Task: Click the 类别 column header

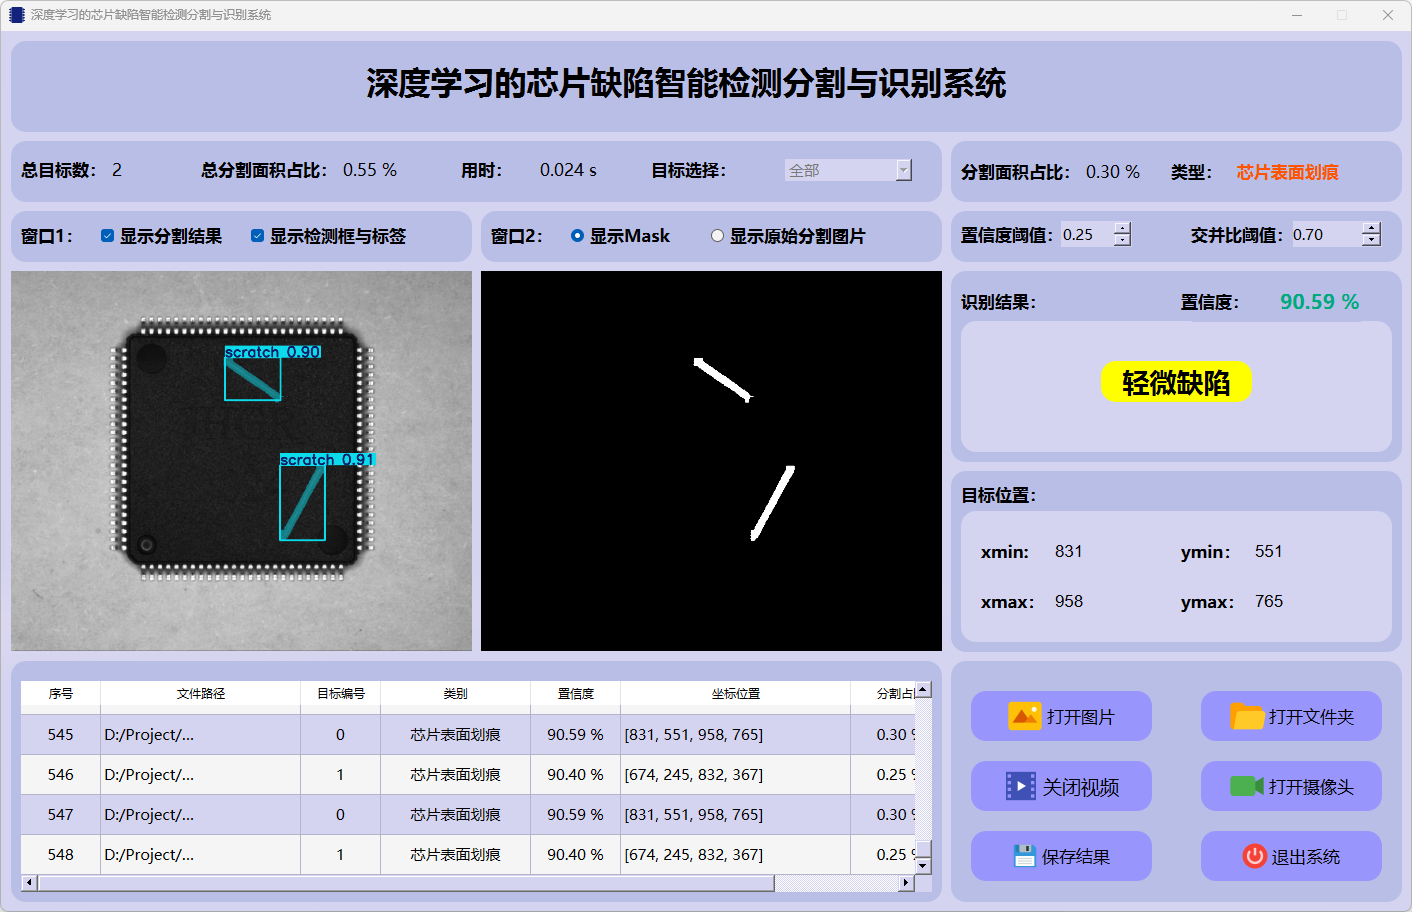Action: coord(455,693)
